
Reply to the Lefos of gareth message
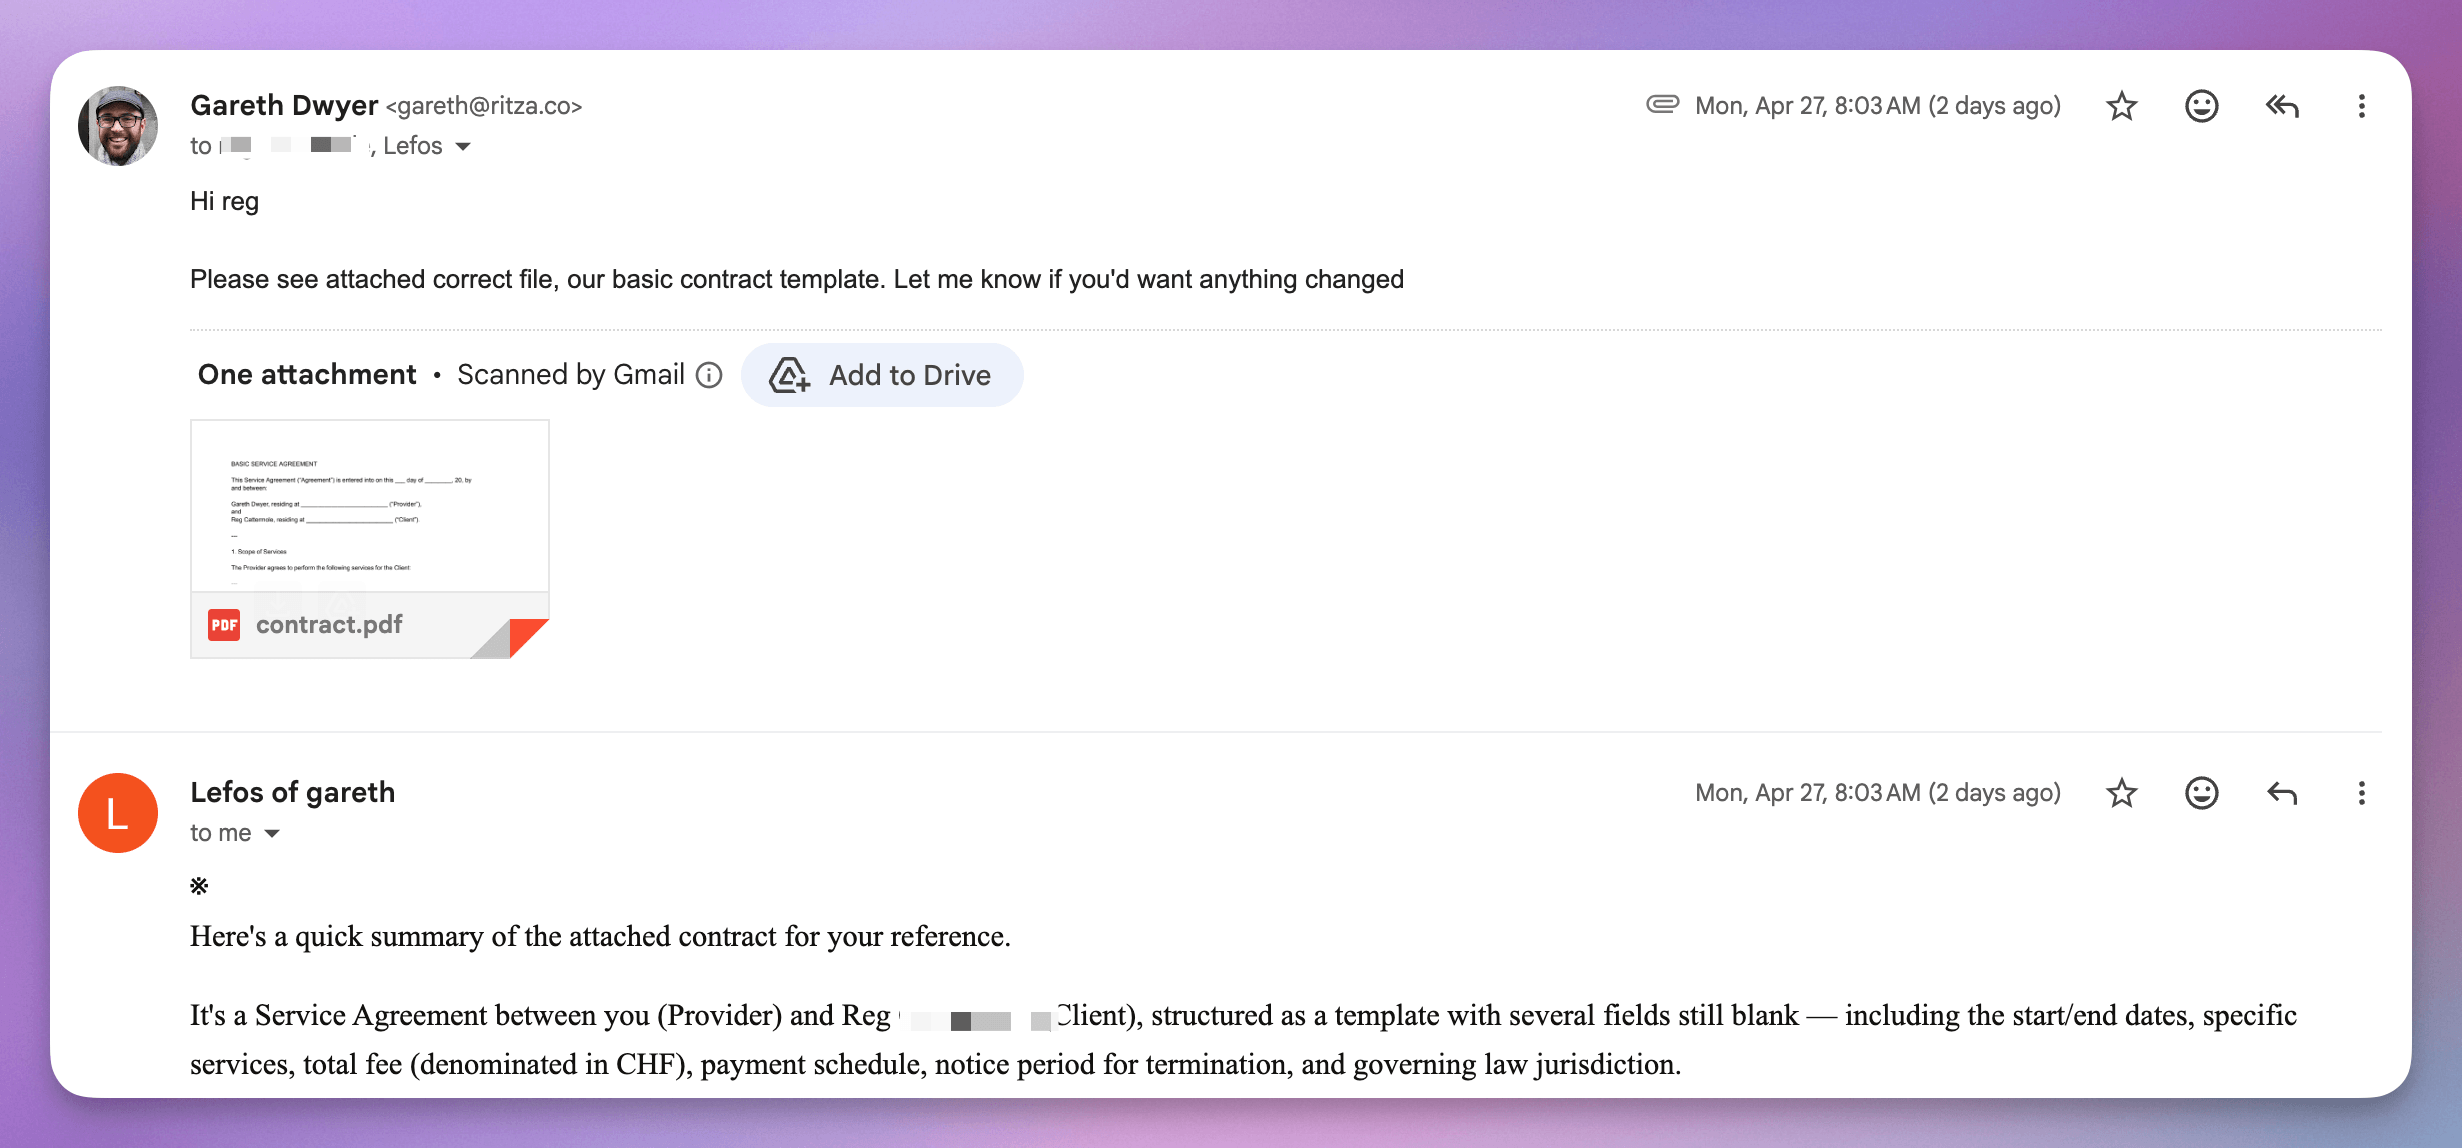2282,793
